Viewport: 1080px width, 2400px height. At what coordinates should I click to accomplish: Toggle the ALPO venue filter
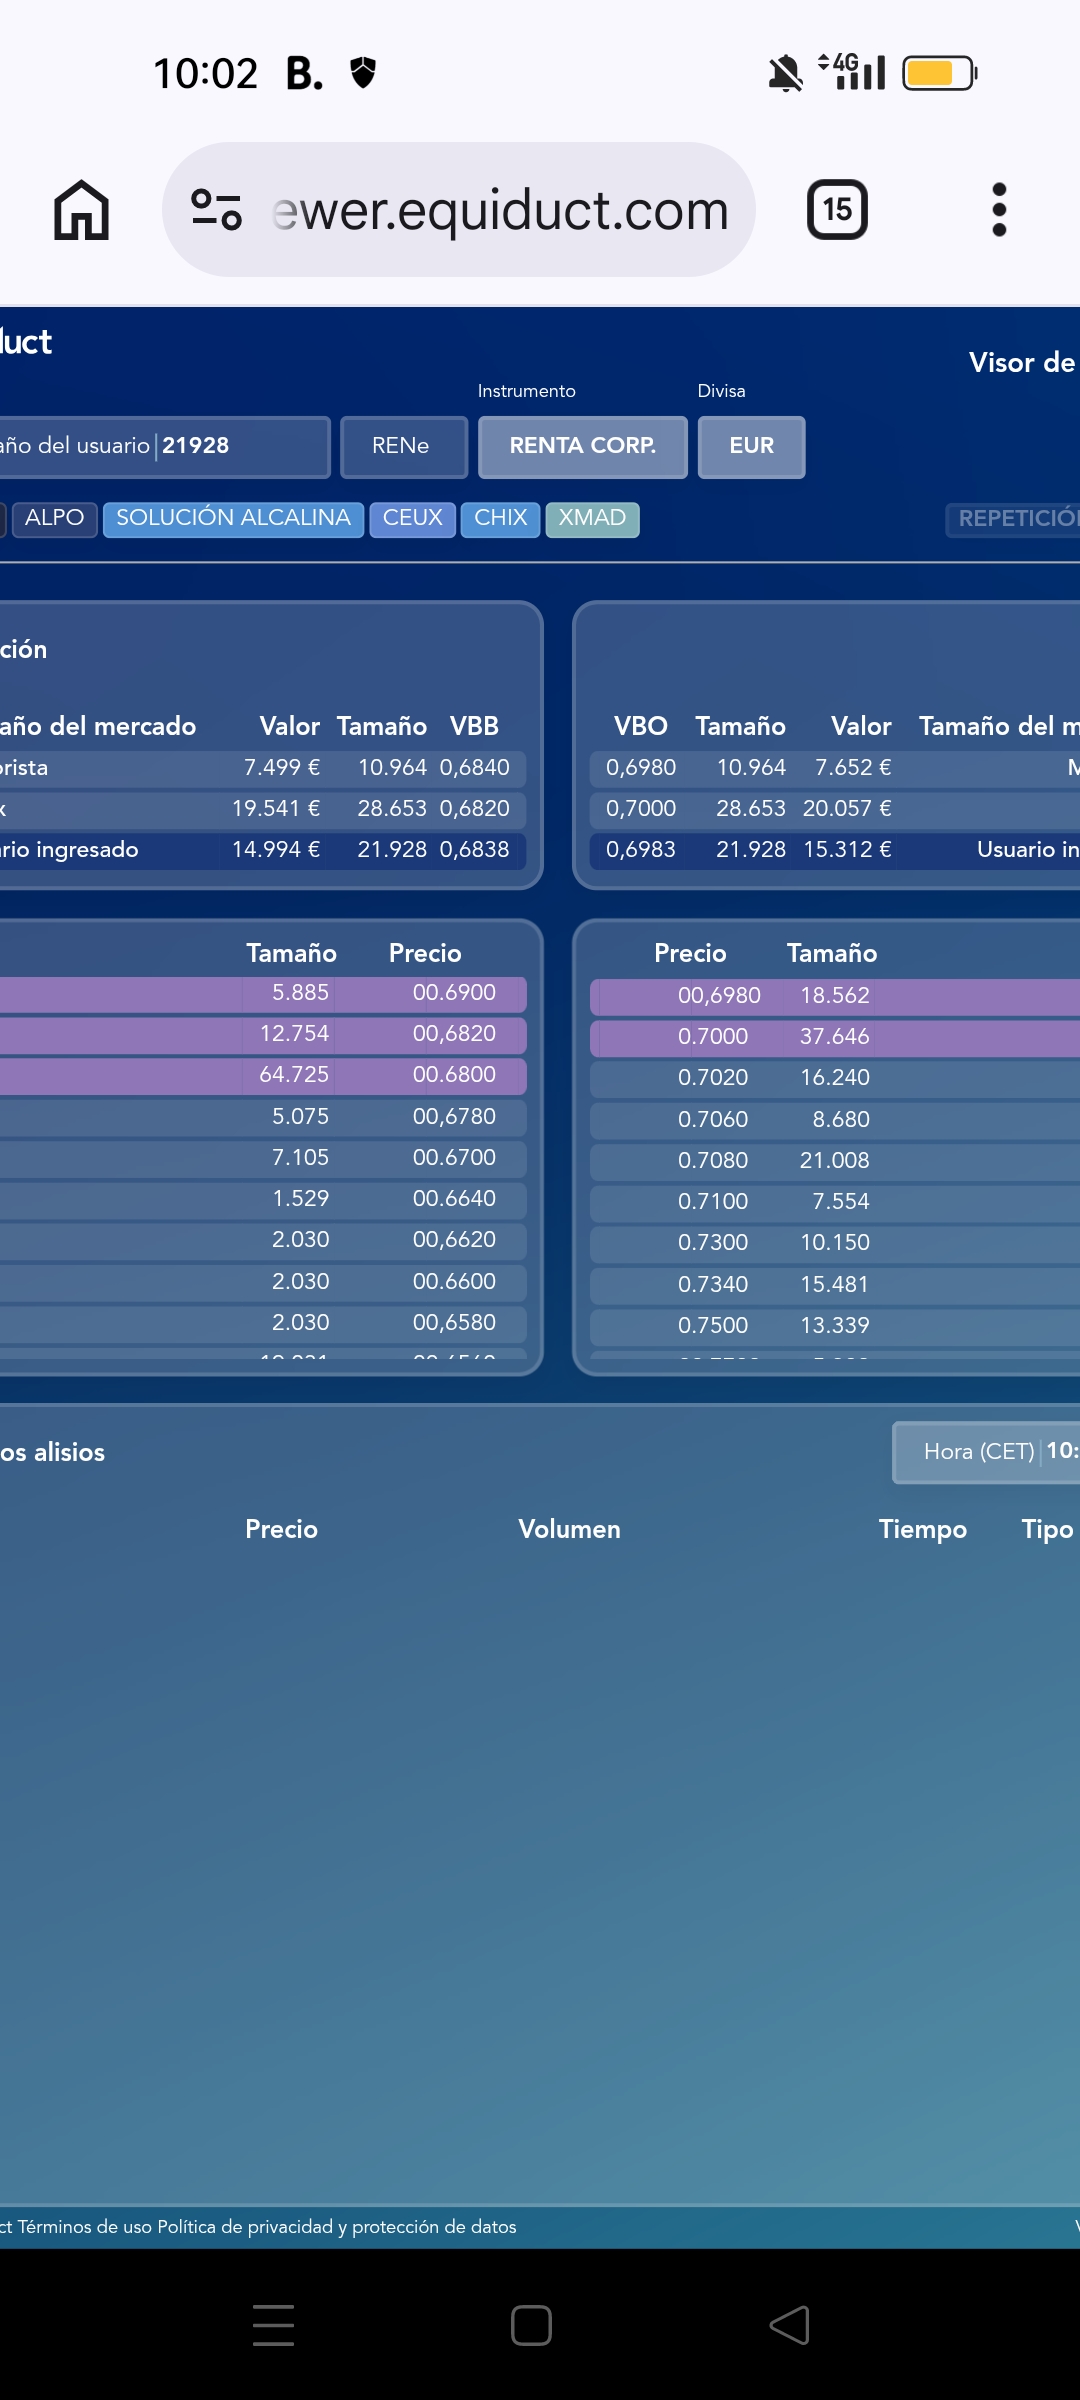point(55,519)
